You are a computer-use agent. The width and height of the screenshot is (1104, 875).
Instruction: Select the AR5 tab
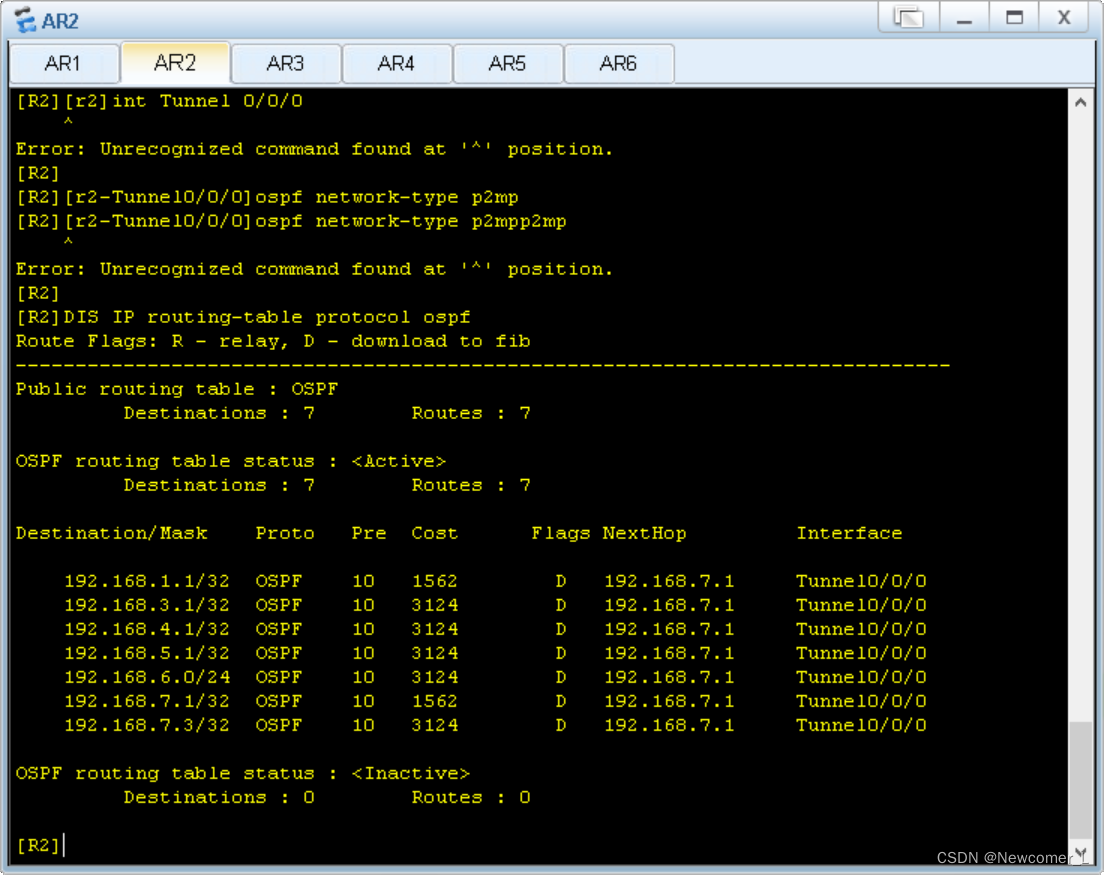(x=508, y=63)
